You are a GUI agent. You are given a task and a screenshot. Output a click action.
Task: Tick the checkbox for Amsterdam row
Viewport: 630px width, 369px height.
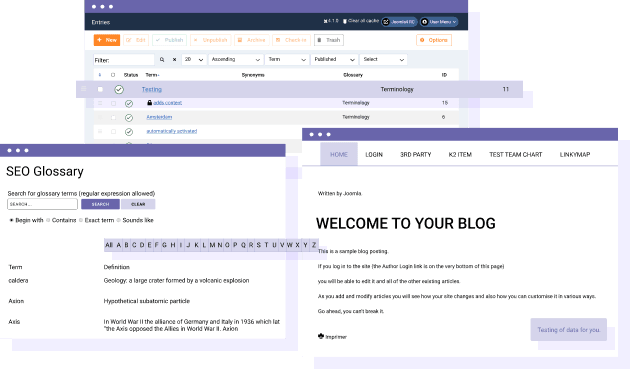(x=113, y=117)
